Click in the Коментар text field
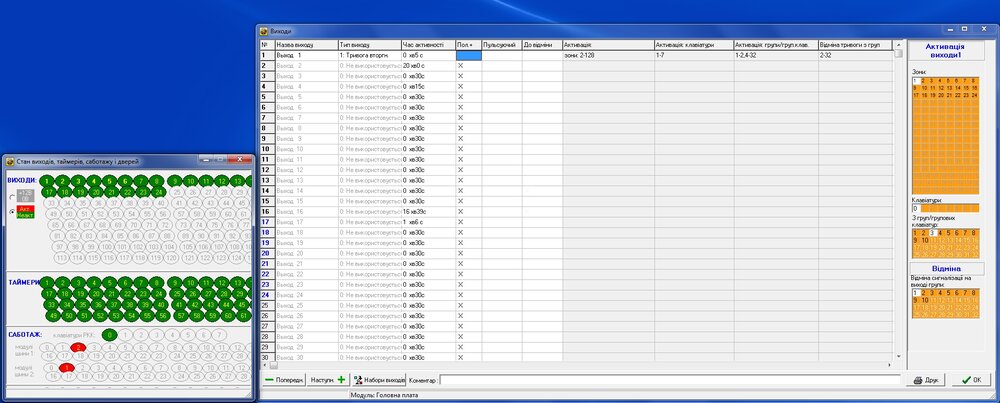1000x403 pixels. pos(670,379)
